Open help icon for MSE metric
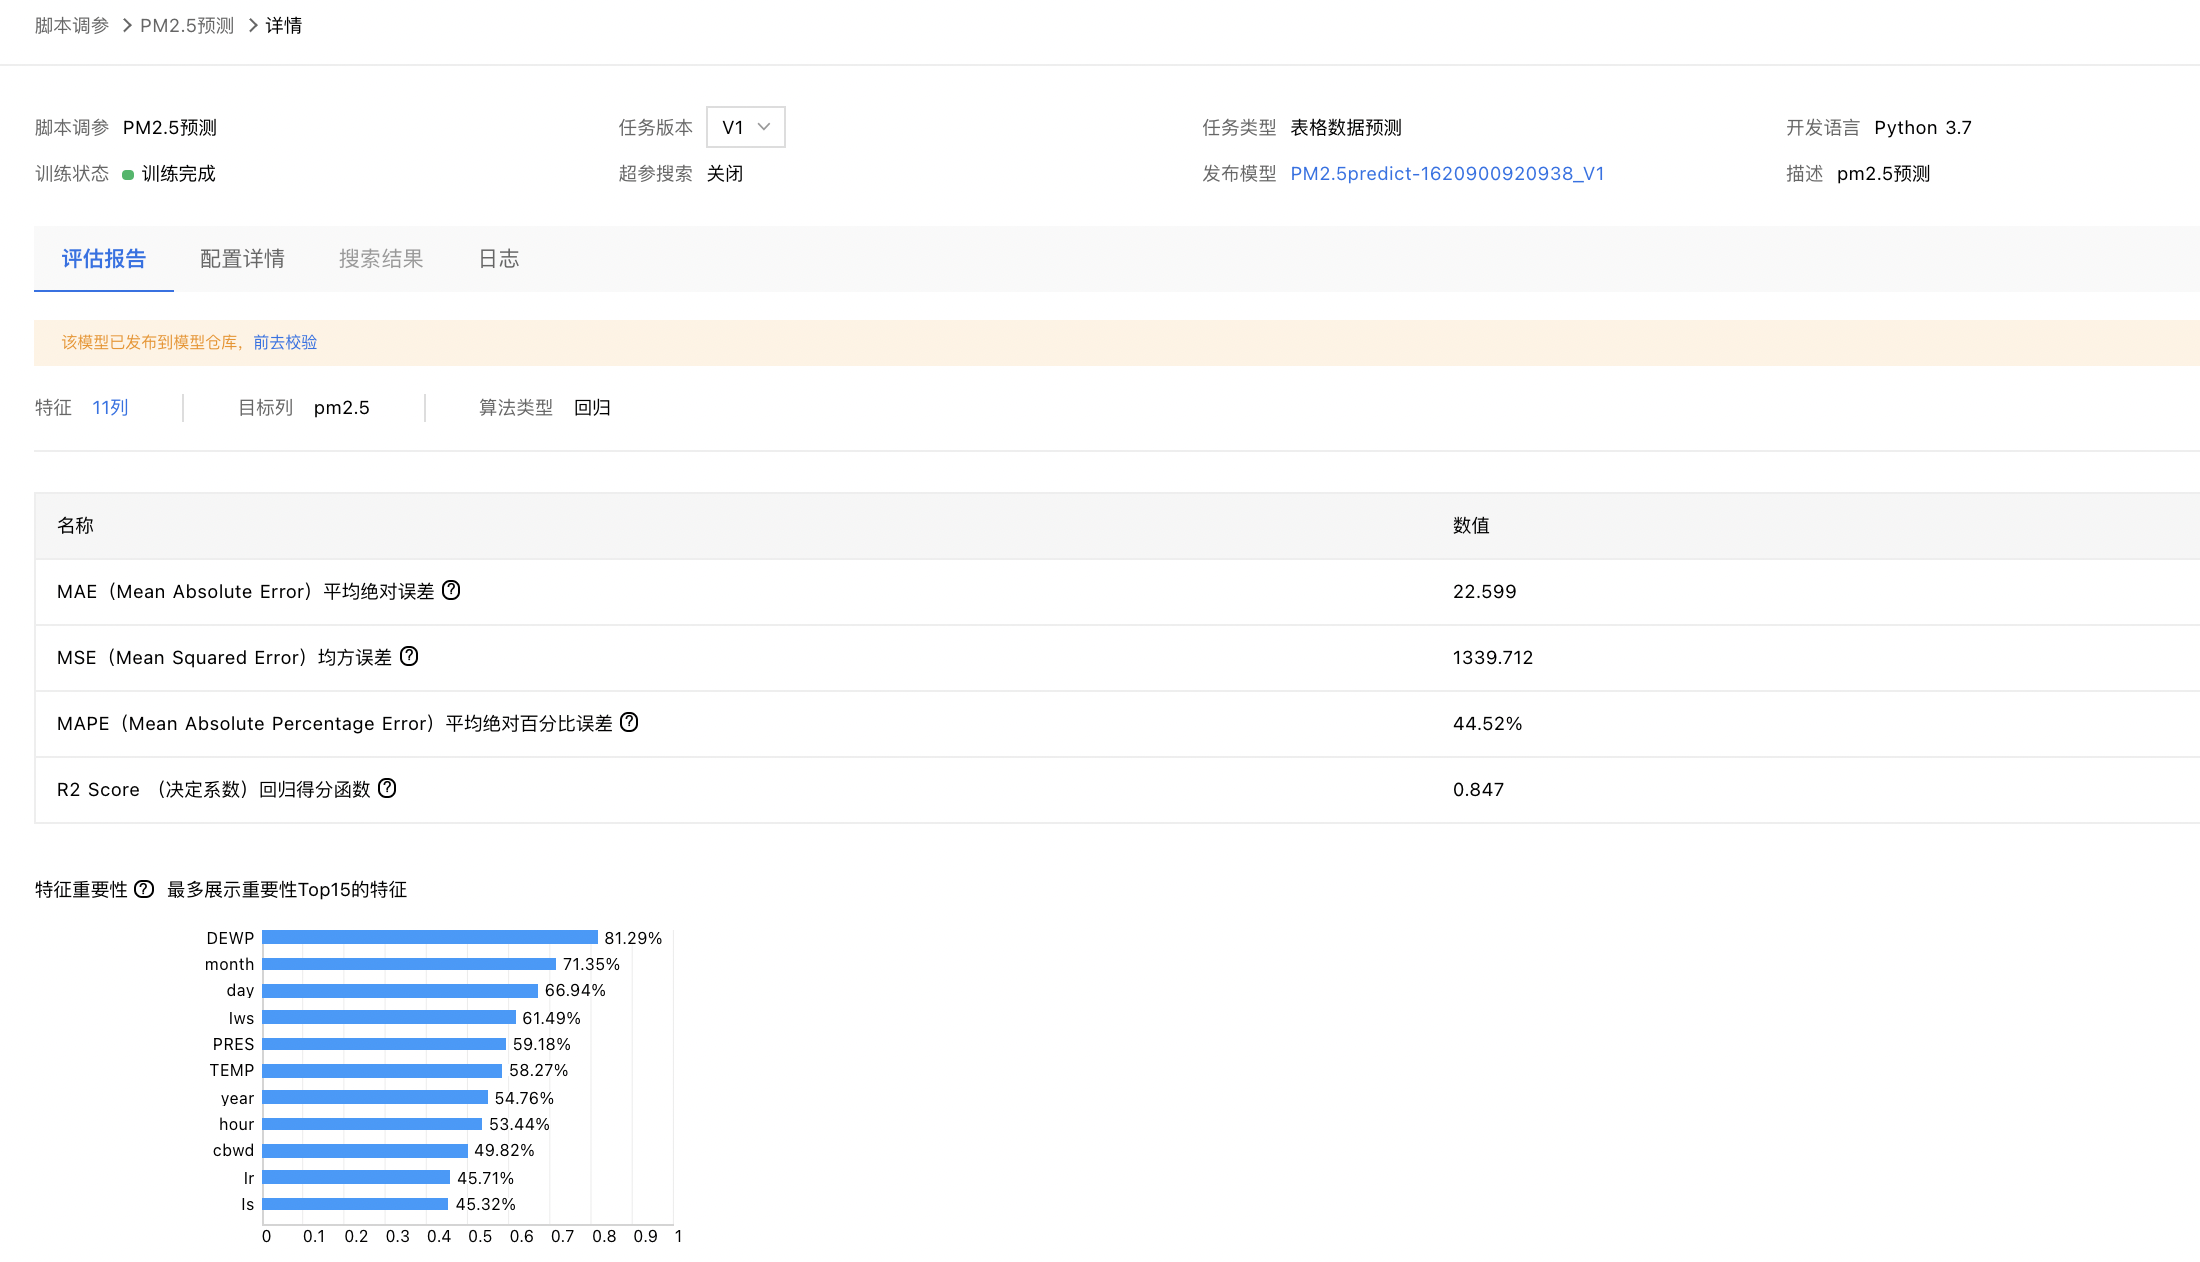This screenshot has width=2200, height=1262. (409, 656)
